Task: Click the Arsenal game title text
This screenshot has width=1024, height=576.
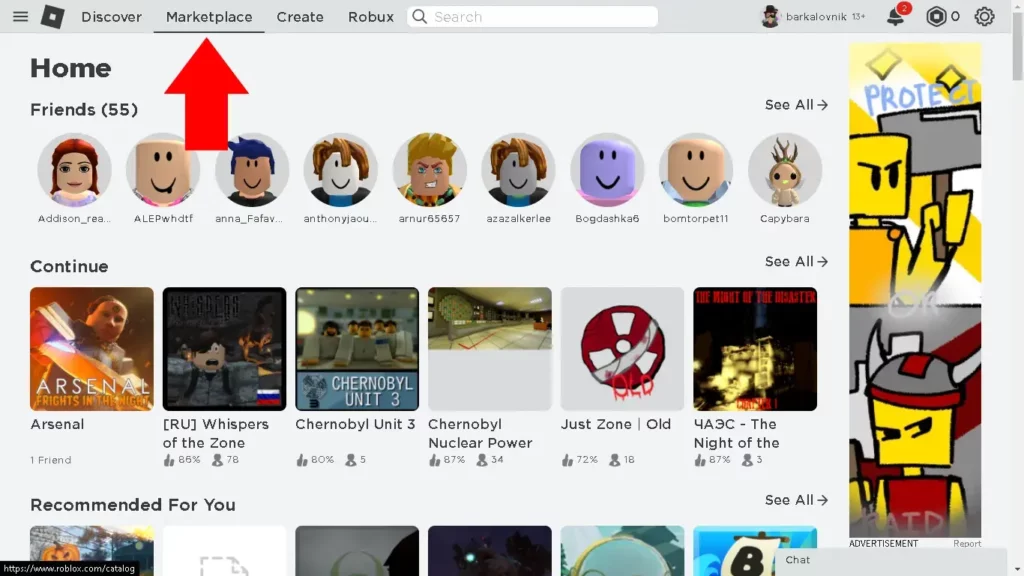Action: [57, 424]
